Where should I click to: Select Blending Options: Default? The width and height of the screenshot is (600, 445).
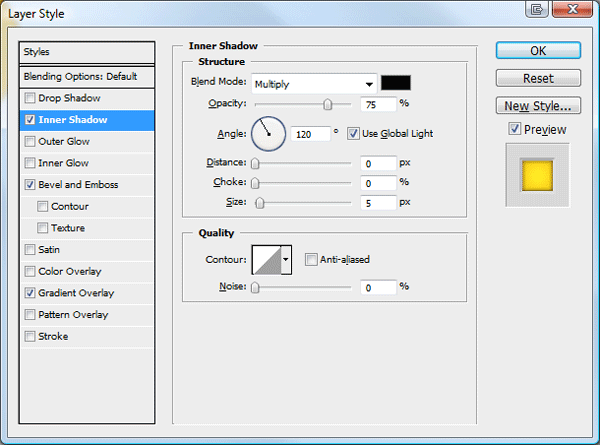tap(87, 77)
